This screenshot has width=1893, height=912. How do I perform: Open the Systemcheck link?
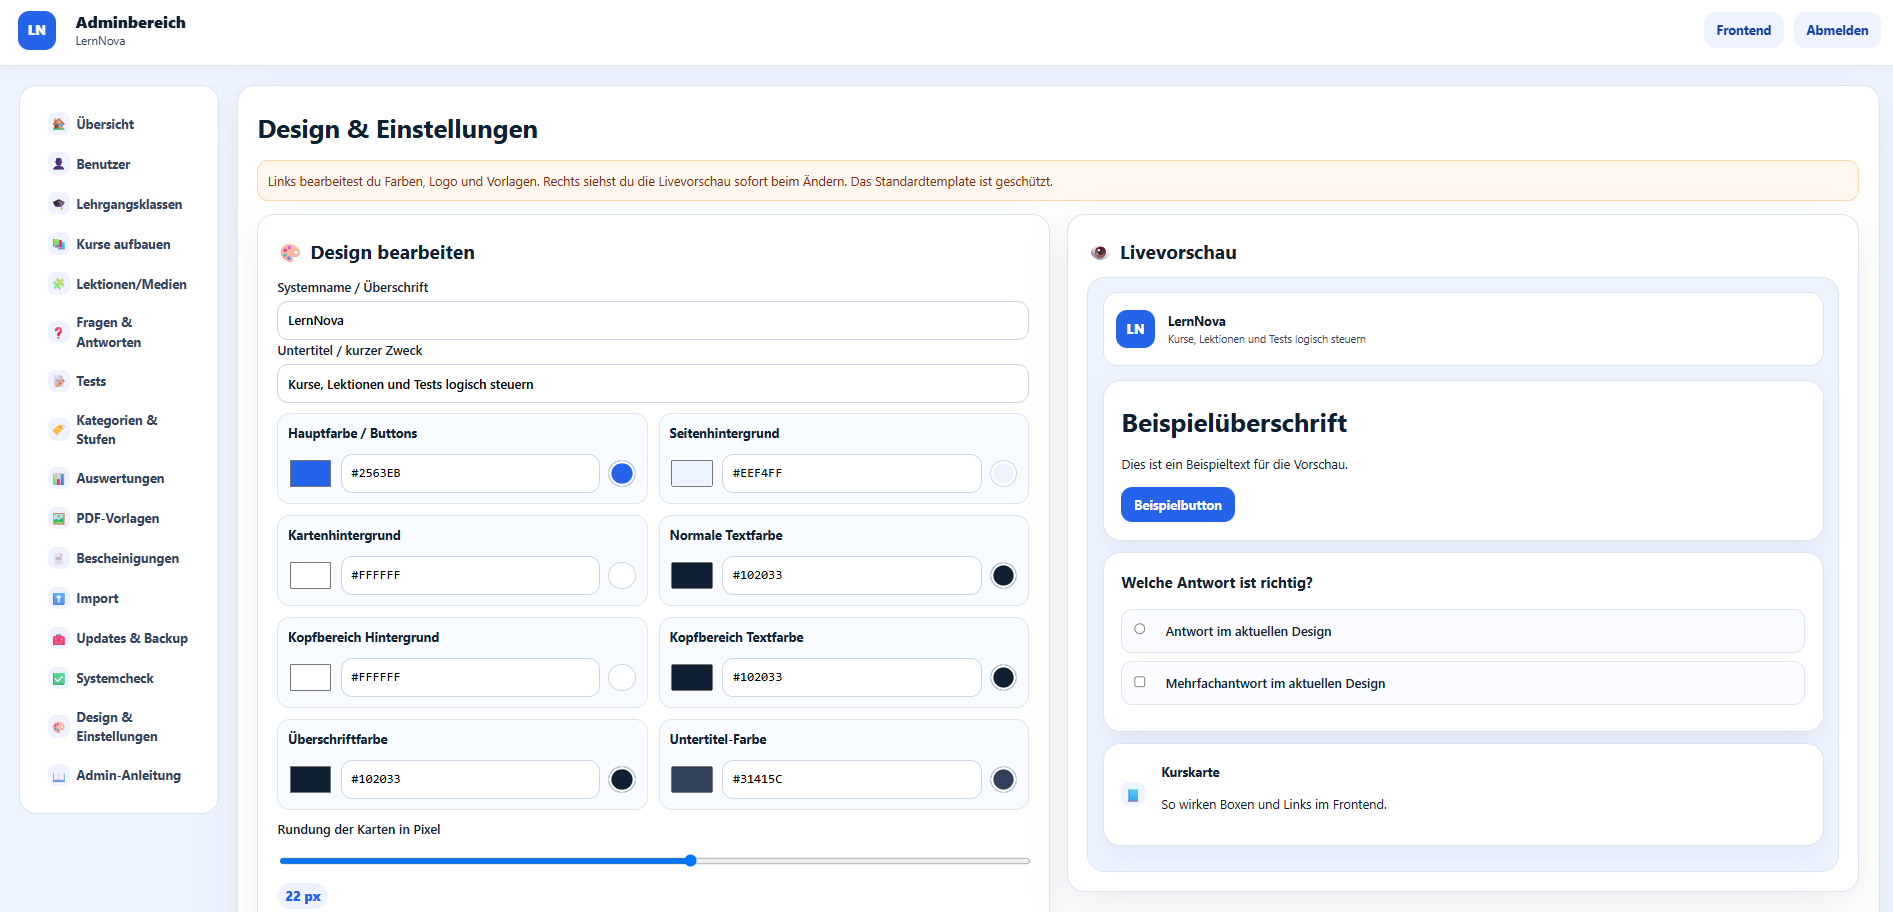(115, 678)
